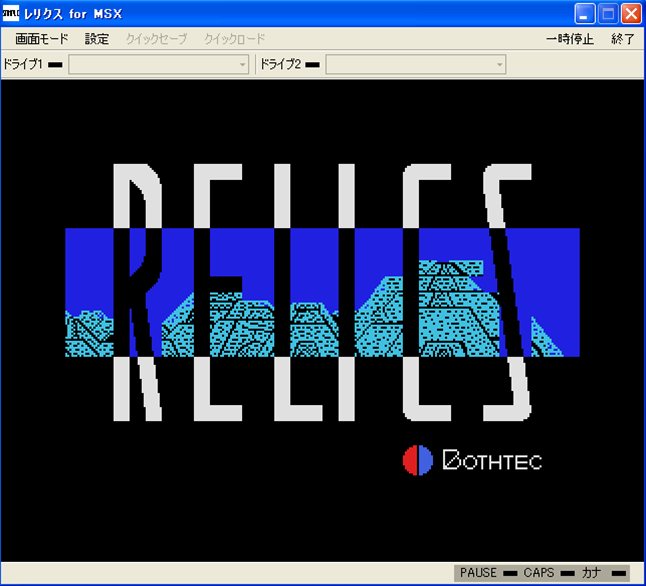Click the RELICS title graphic

tap(322, 292)
